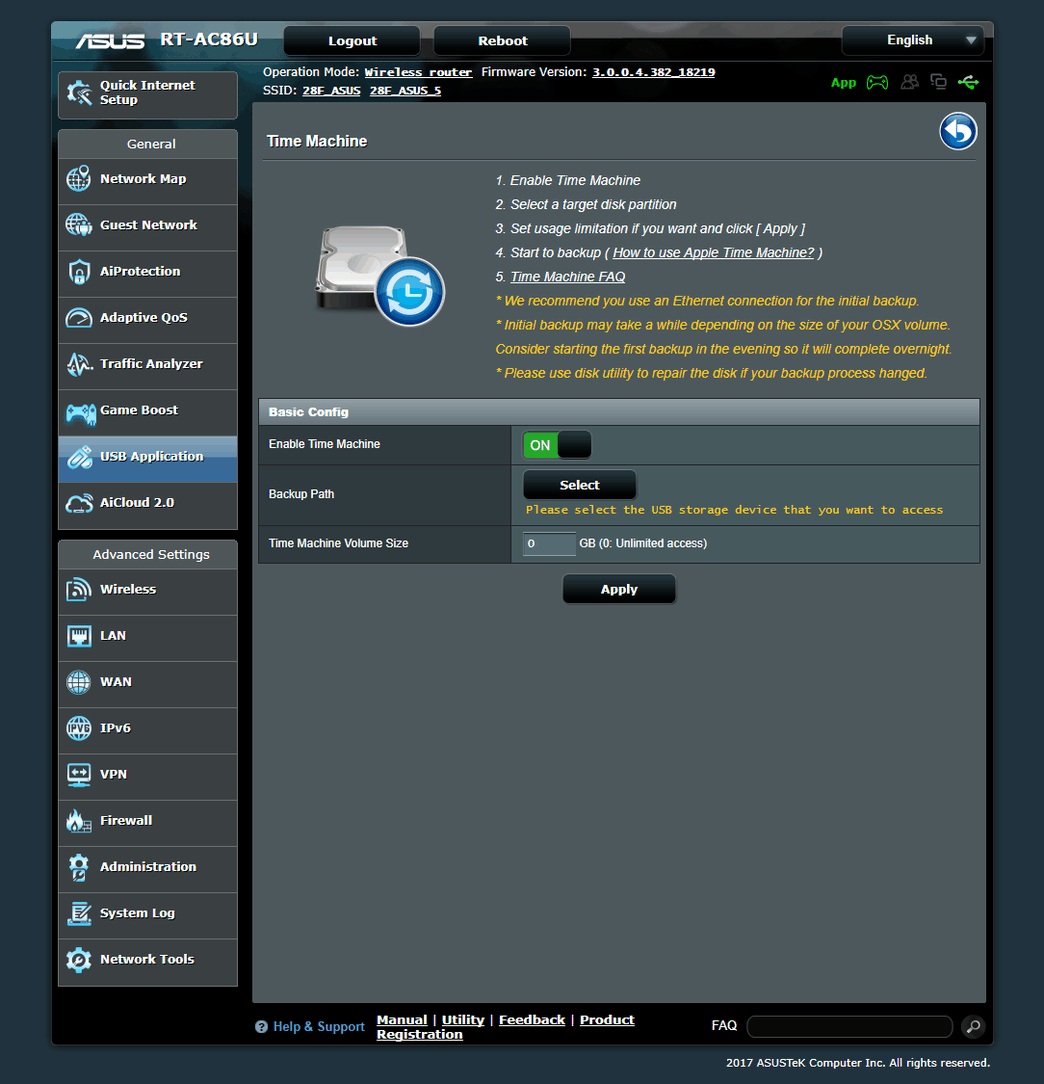Click the green USB status icon

(x=968, y=83)
